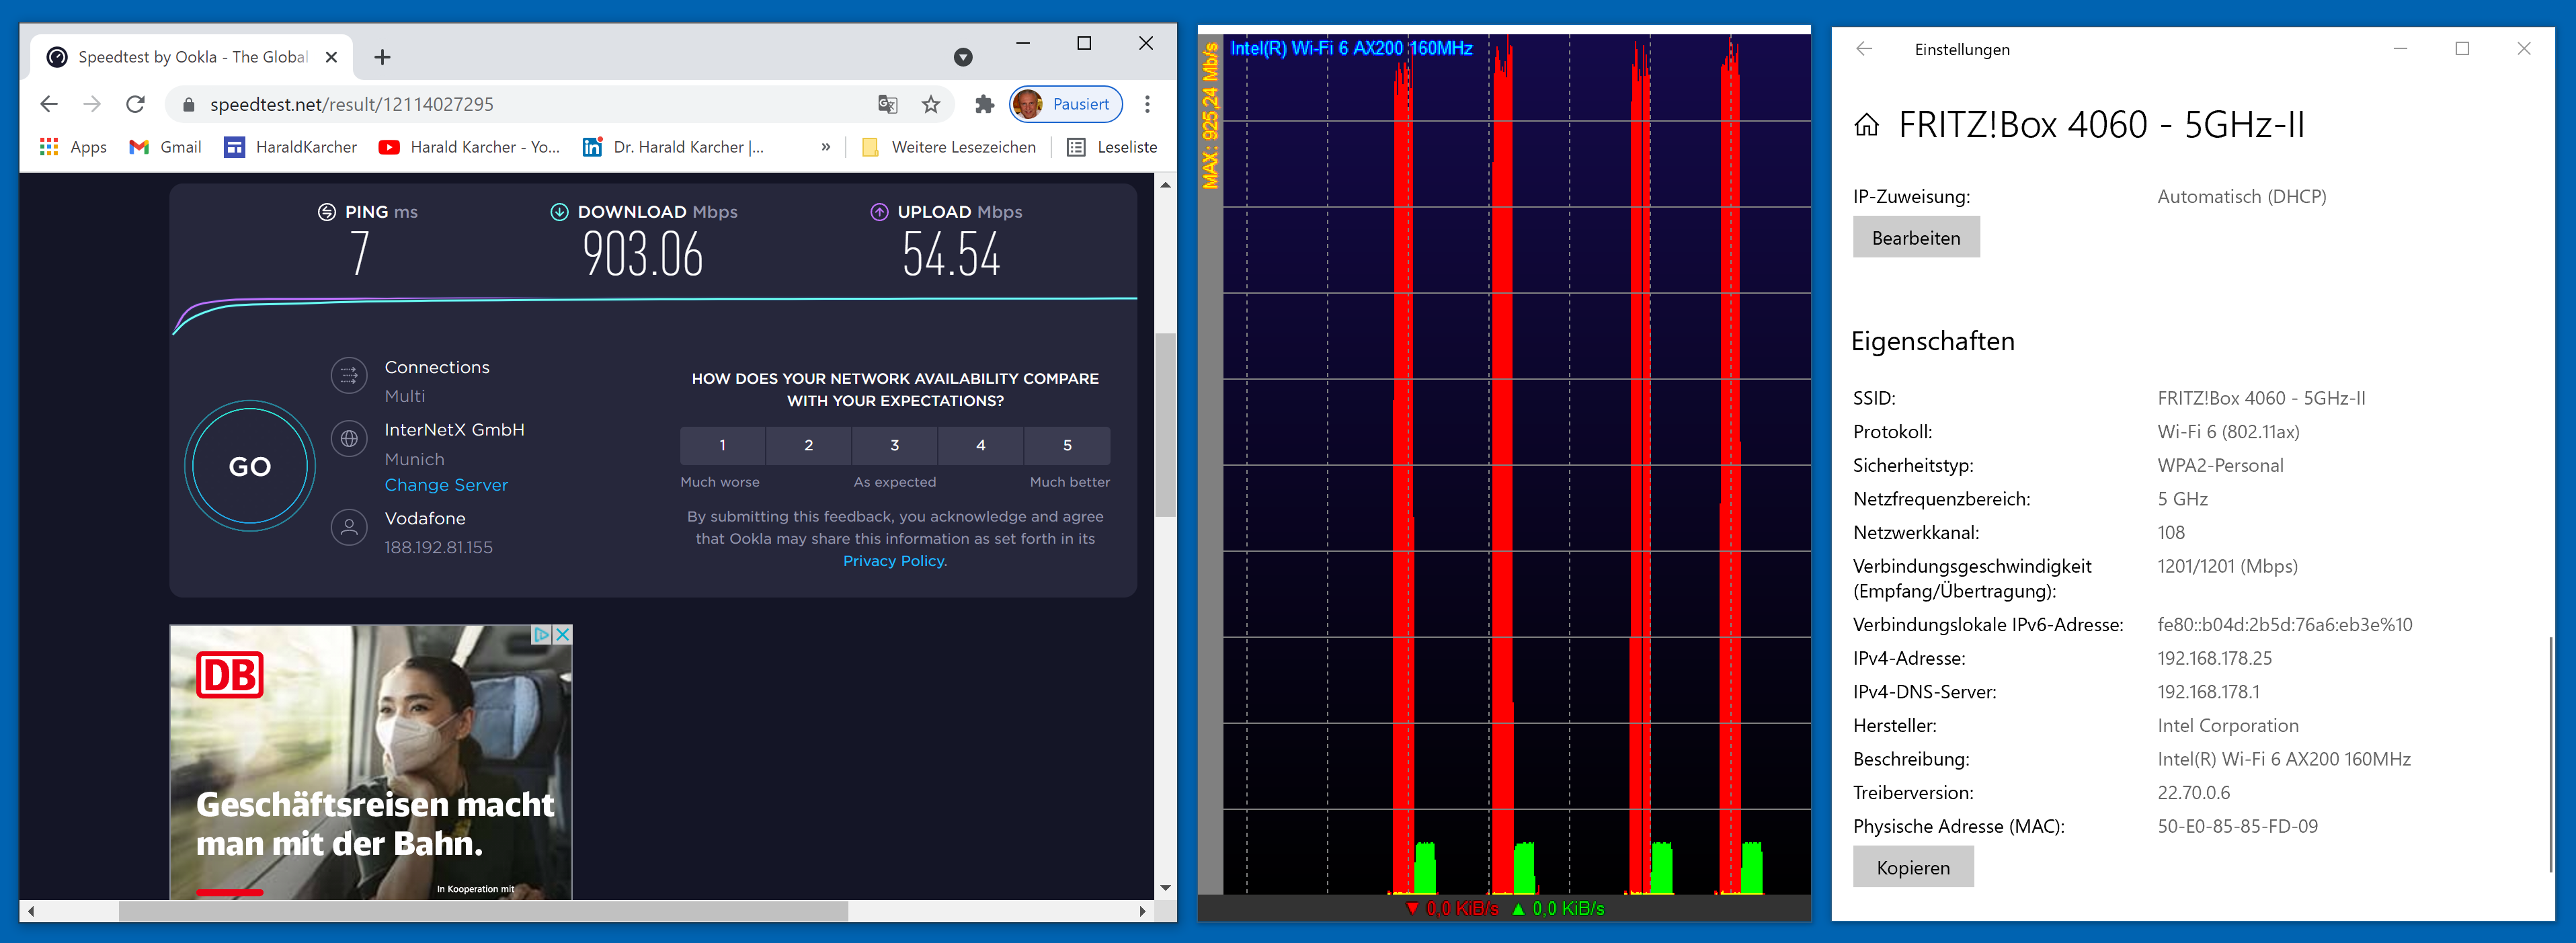The height and width of the screenshot is (943, 2576).
Task: Open tab search dropdown arrow
Action: pos(963,57)
